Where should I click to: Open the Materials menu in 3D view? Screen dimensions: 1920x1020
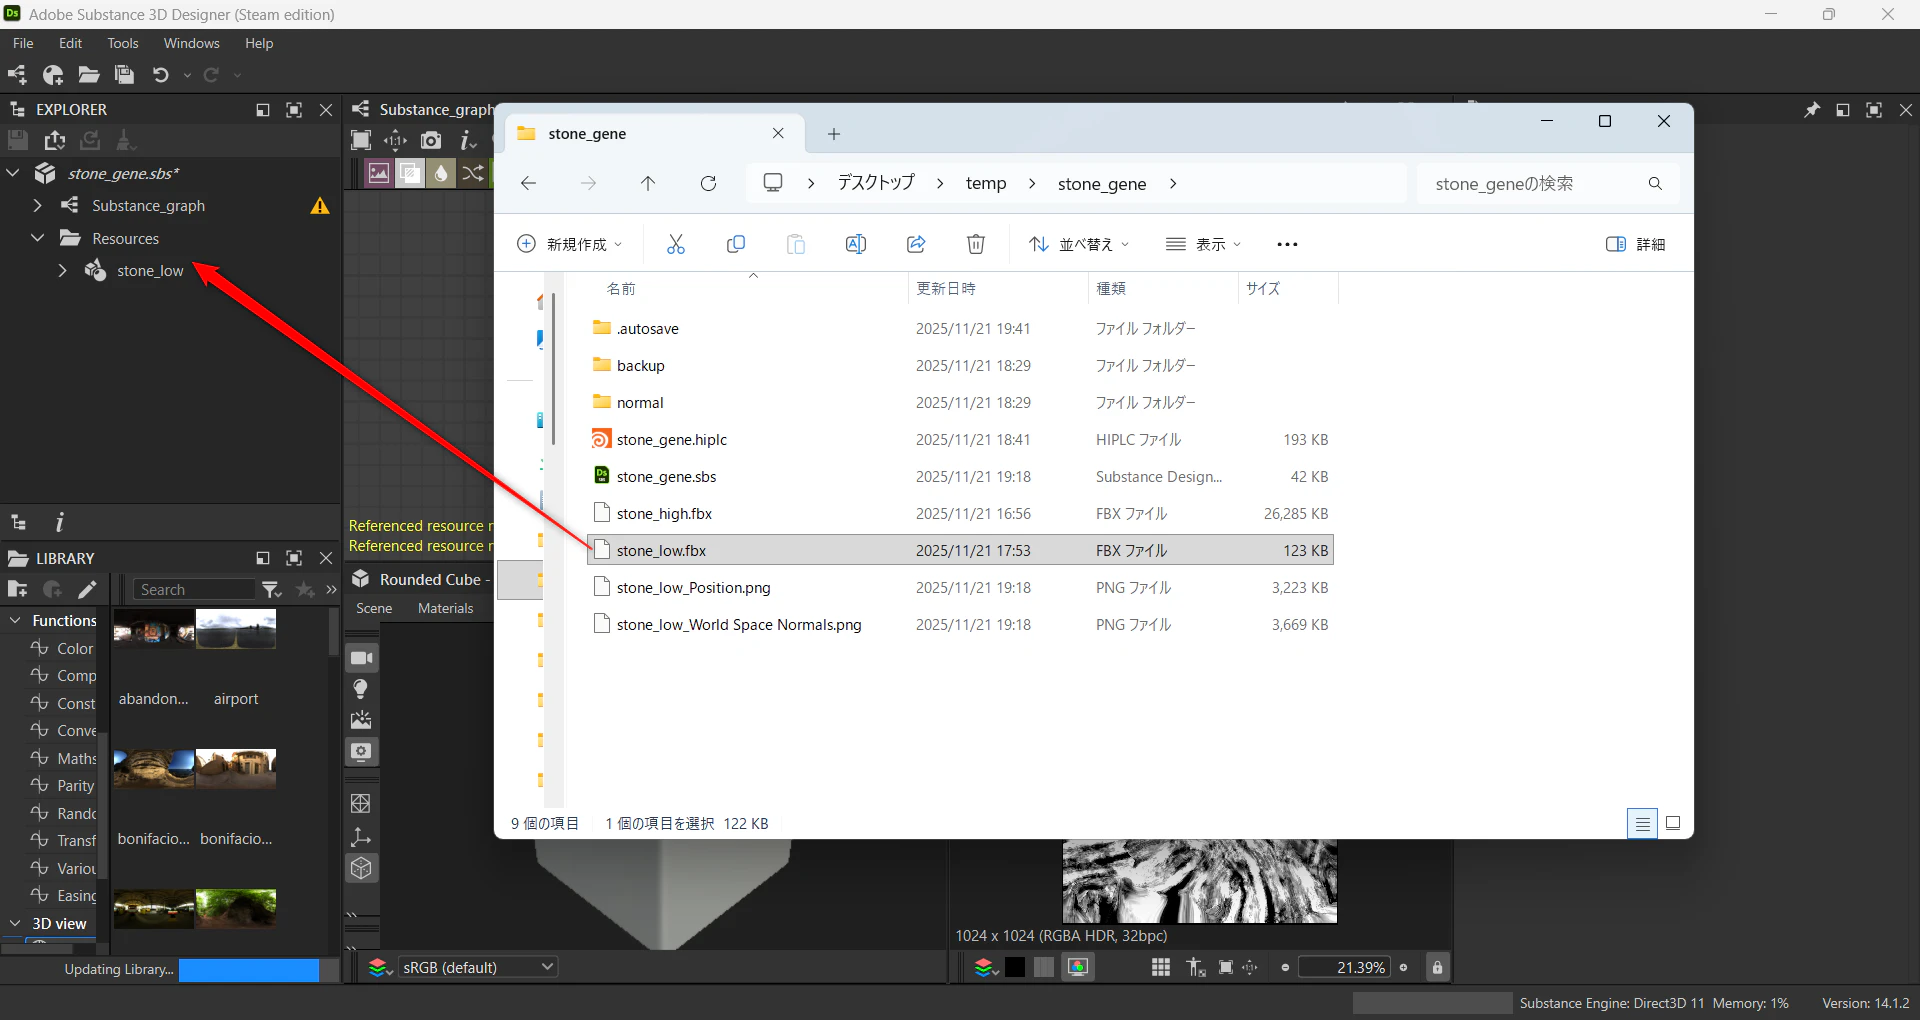pyautogui.click(x=445, y=608)
